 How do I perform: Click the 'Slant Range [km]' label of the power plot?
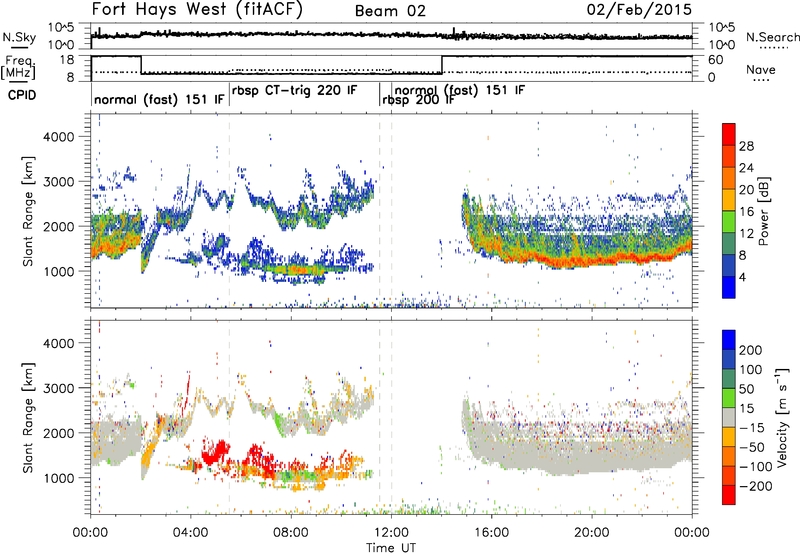click(x=29, y=211)
